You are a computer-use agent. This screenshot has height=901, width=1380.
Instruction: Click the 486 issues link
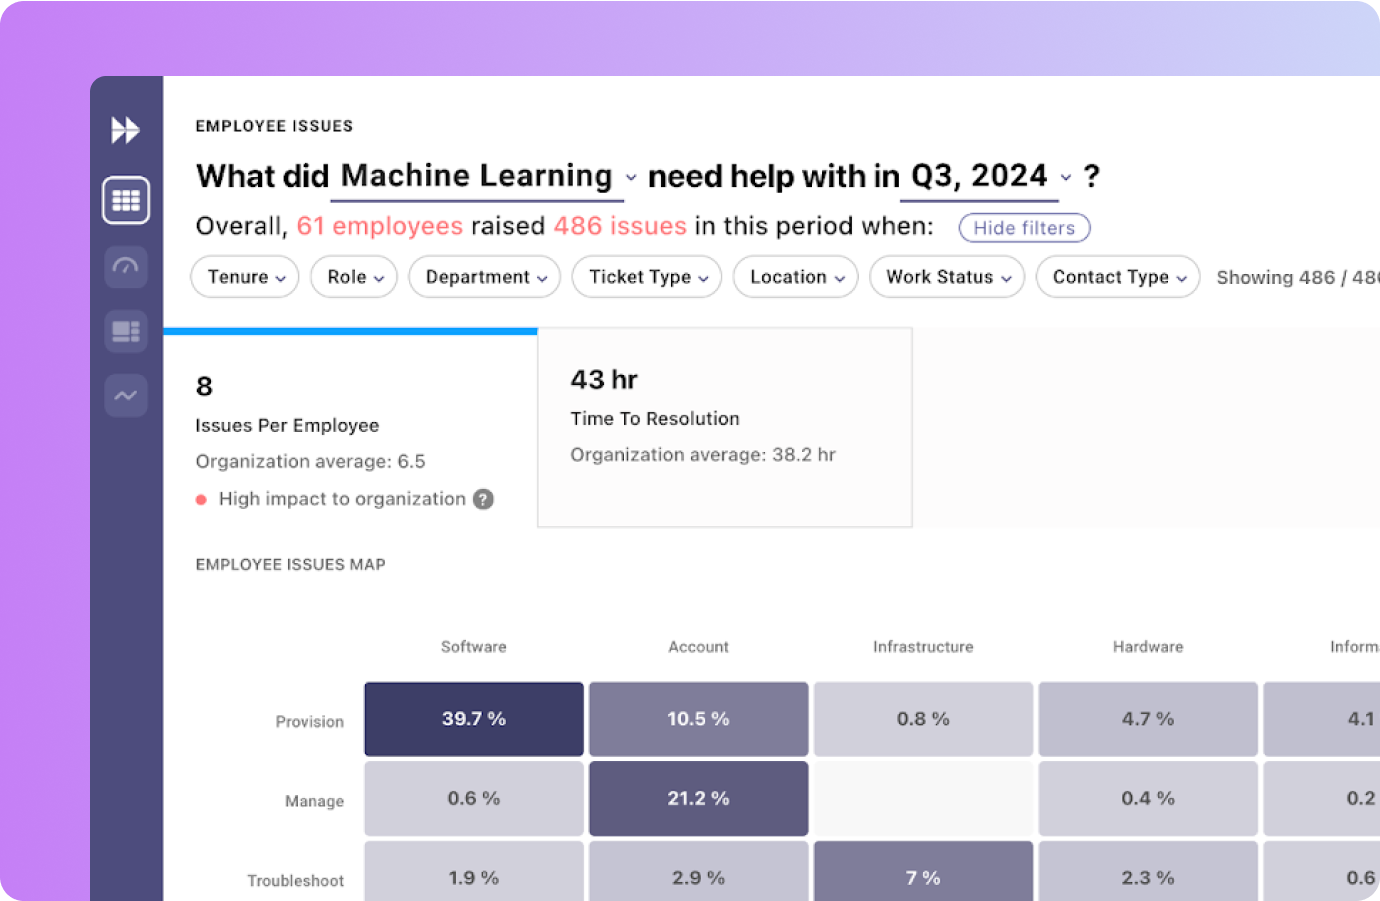[x=620, y=226]
